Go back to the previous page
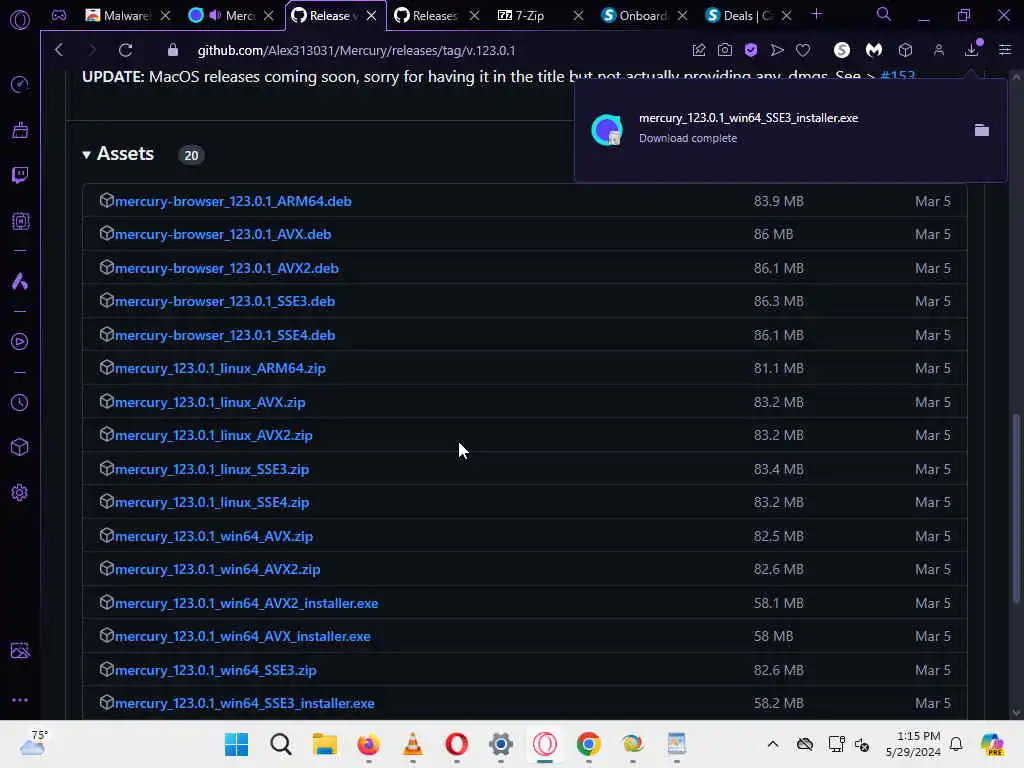 pyautogui.click(x=59, y=50)
